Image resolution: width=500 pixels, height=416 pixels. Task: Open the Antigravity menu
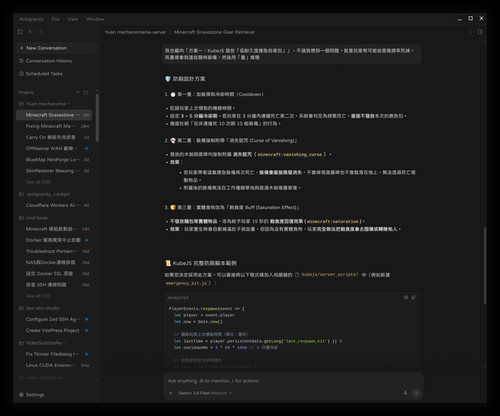[31, 19]
